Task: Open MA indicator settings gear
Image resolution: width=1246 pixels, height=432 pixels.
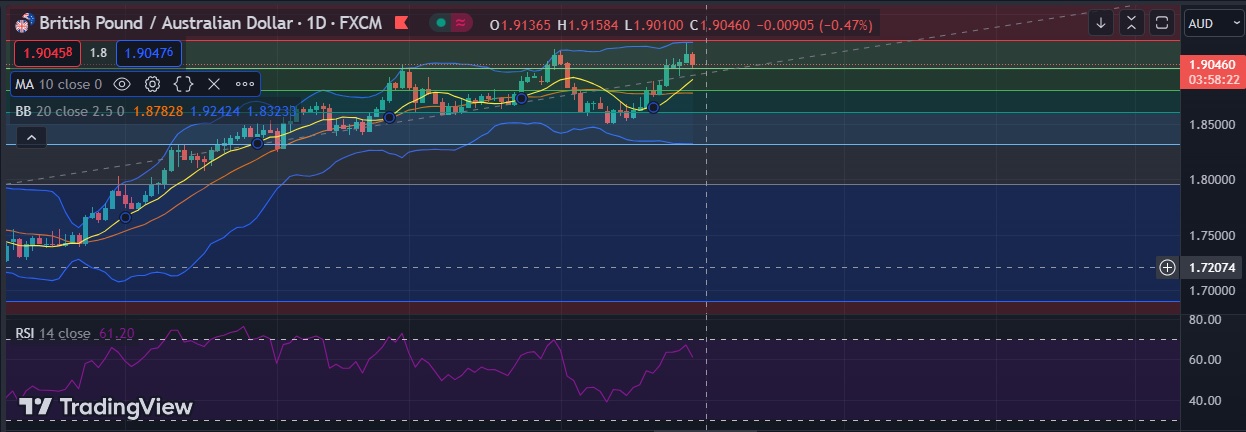Action: (153, 84)
